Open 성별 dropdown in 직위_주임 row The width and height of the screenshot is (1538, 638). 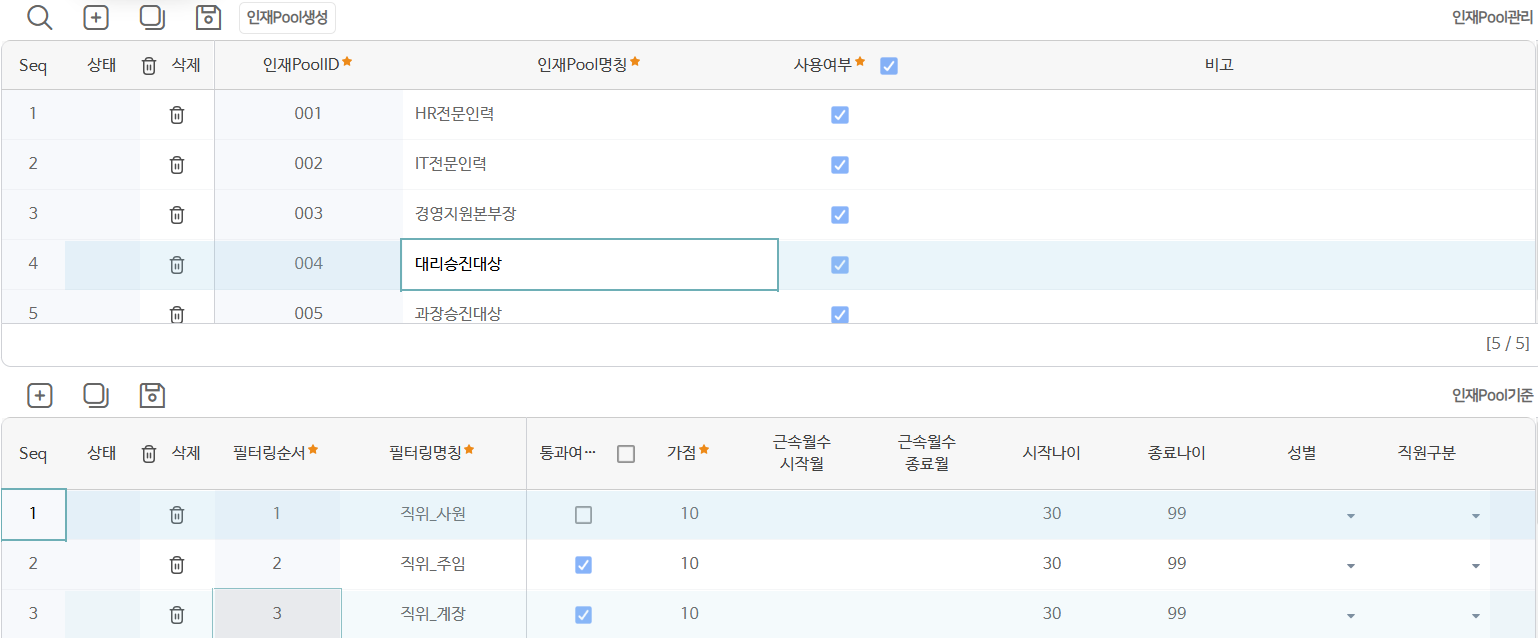click(x=1351, y=566)
